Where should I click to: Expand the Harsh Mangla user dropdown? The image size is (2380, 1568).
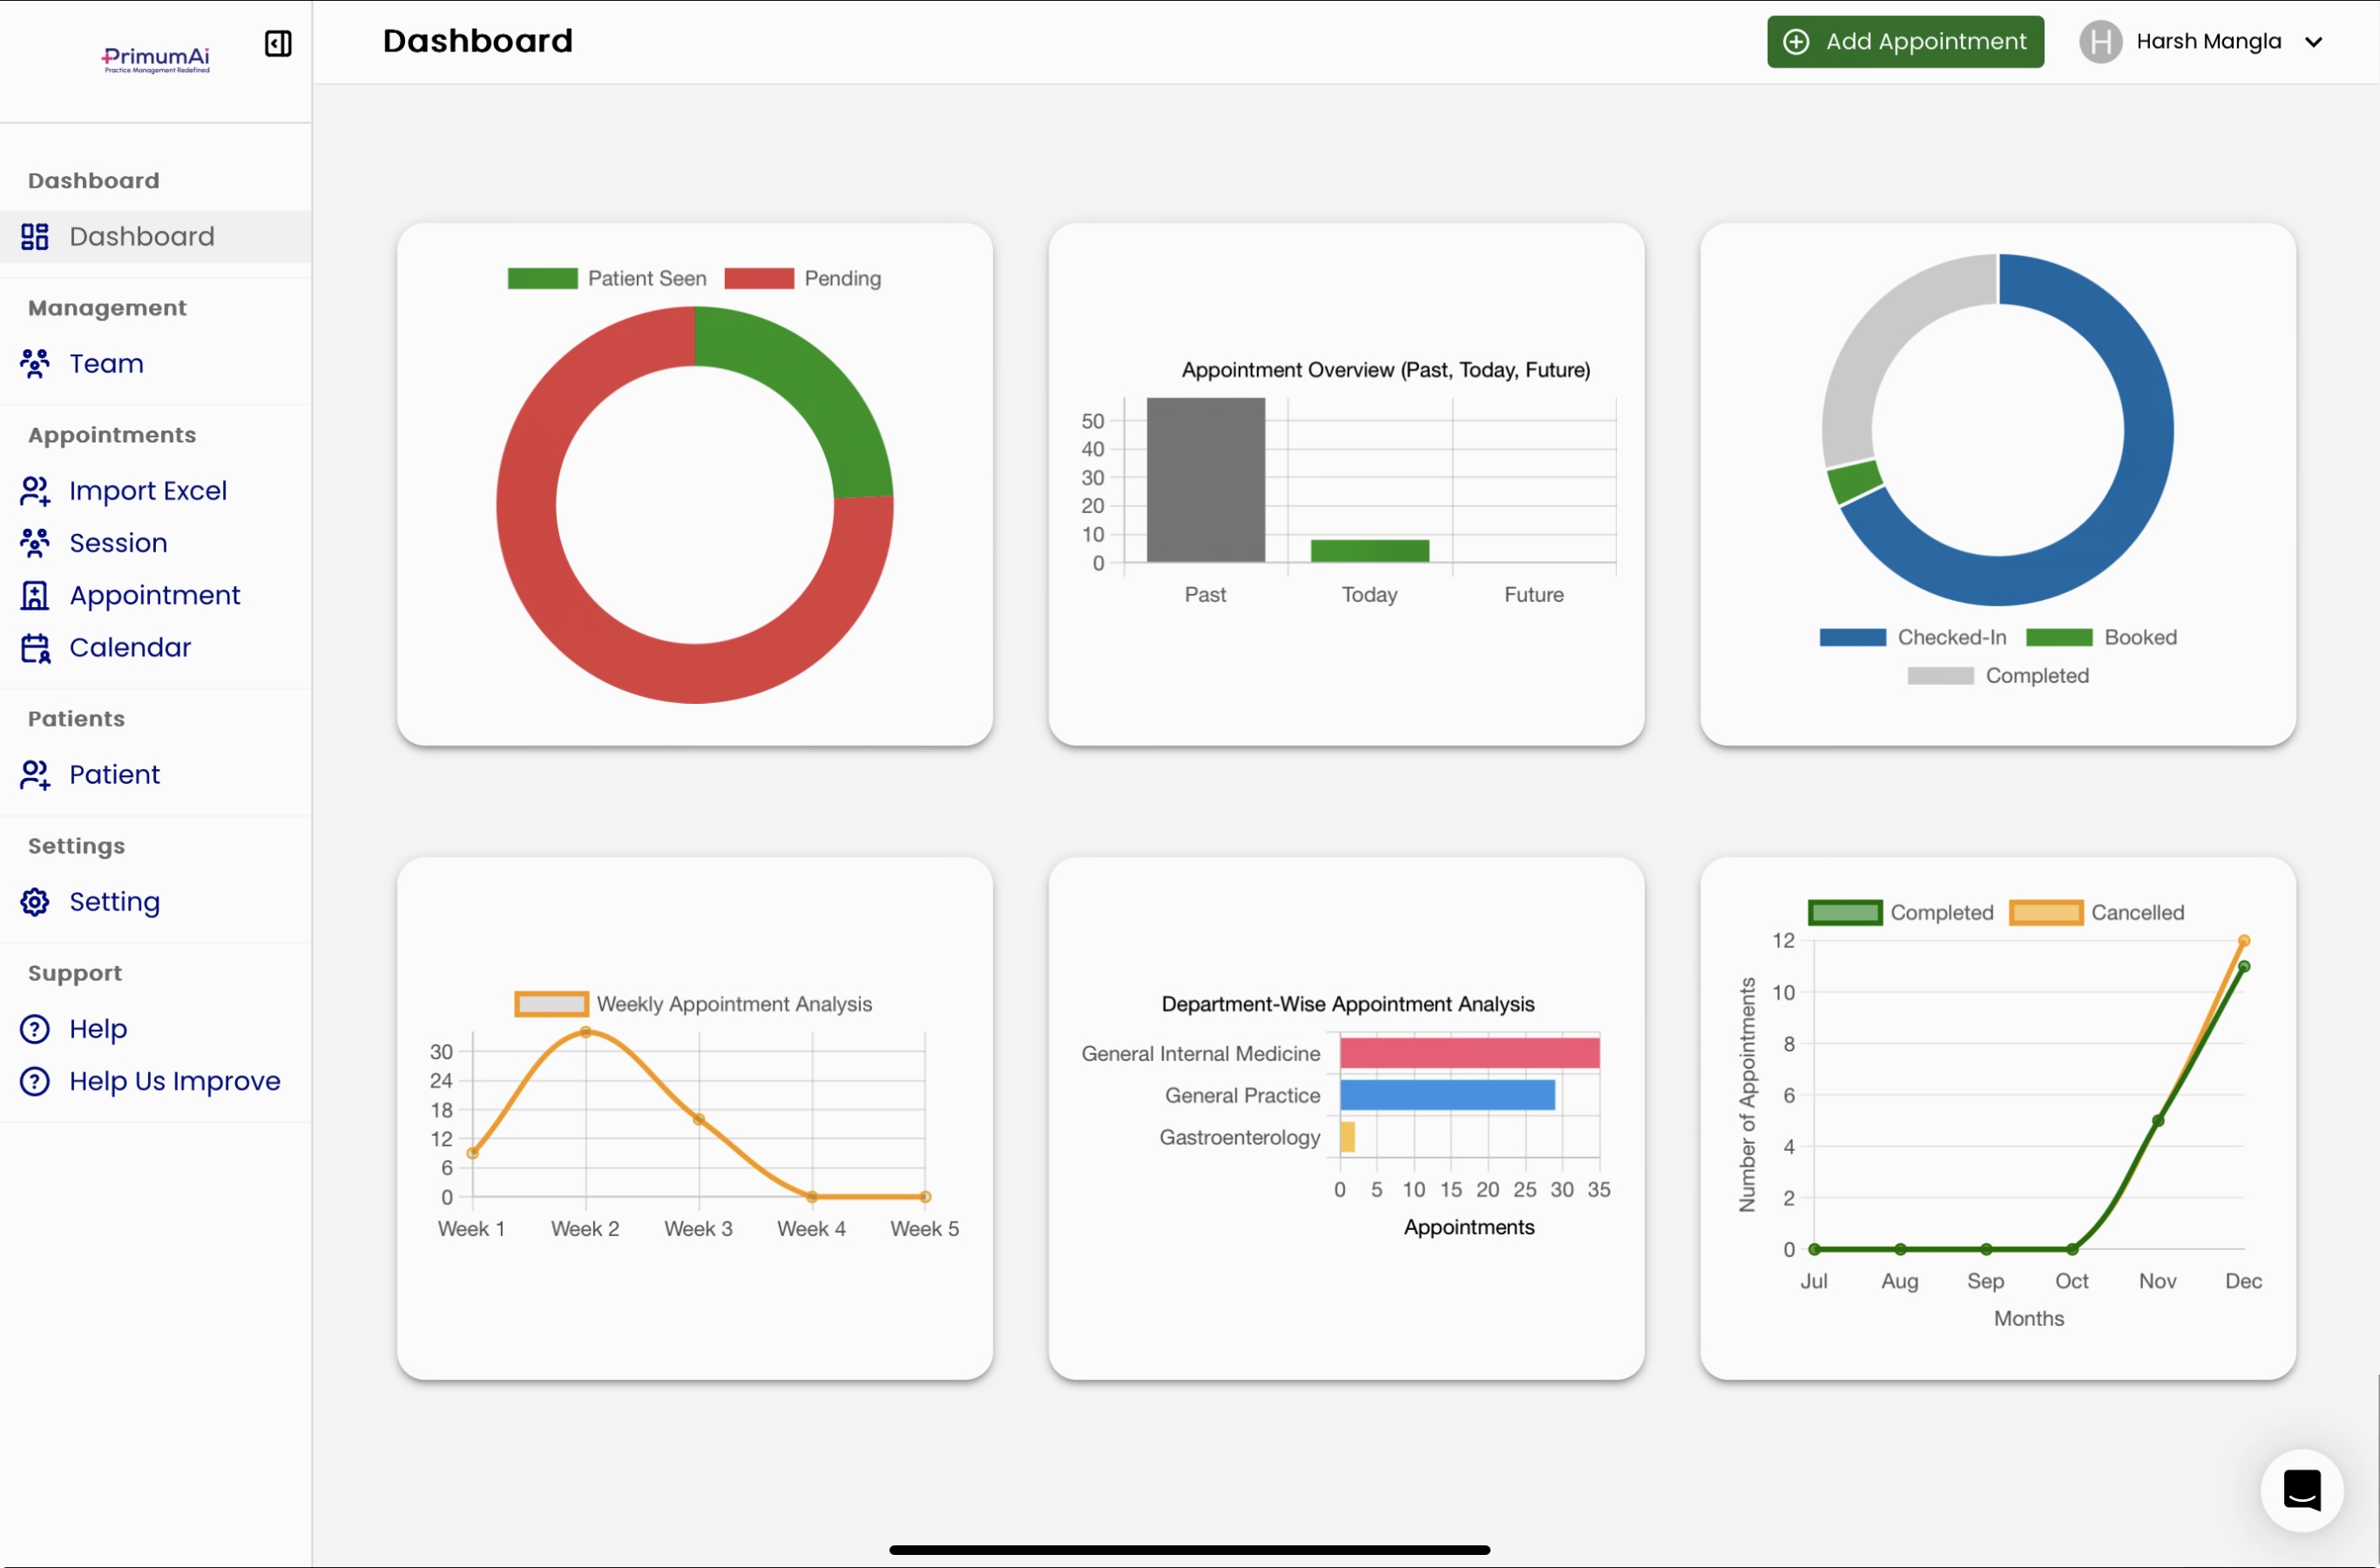click(2313, 42)
